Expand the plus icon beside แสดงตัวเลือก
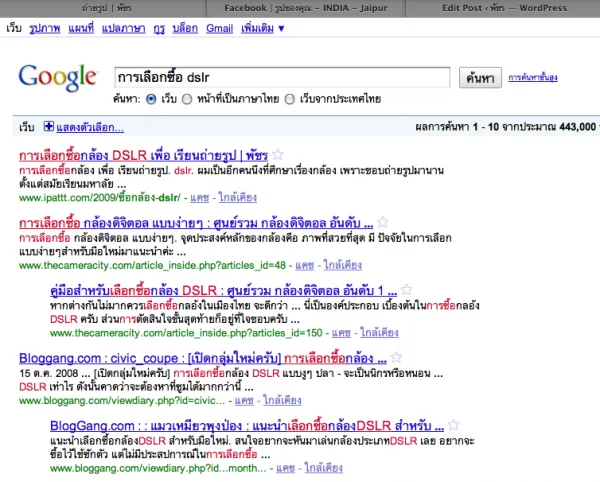The image size is (600, 482). click(49, 126)
